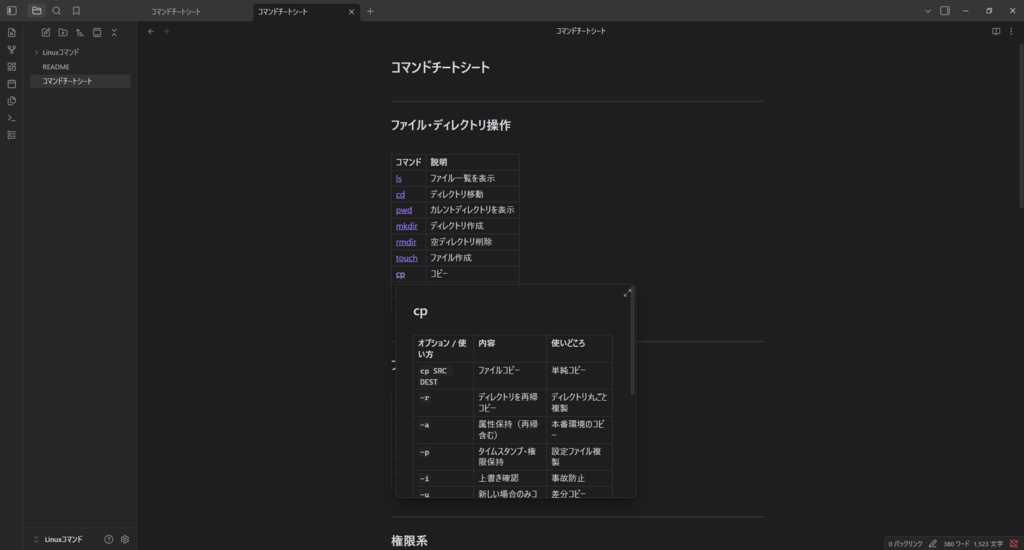Open the pwd link

[x=404, y=210]
